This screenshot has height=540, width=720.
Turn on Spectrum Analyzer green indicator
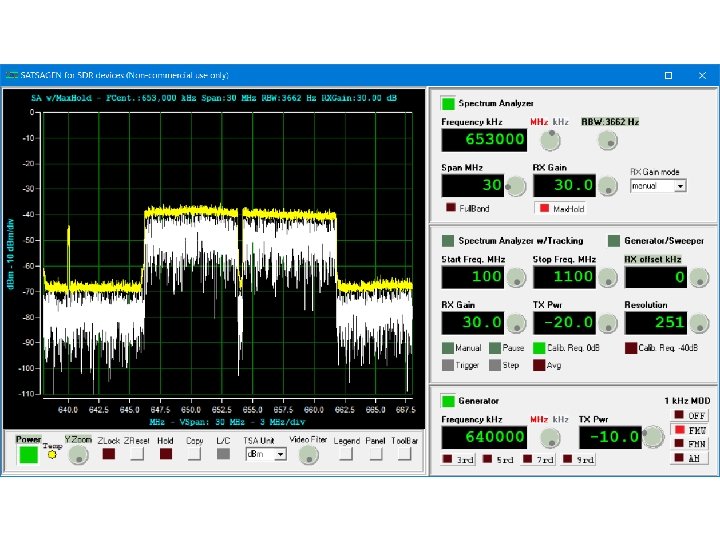(448, 103)
